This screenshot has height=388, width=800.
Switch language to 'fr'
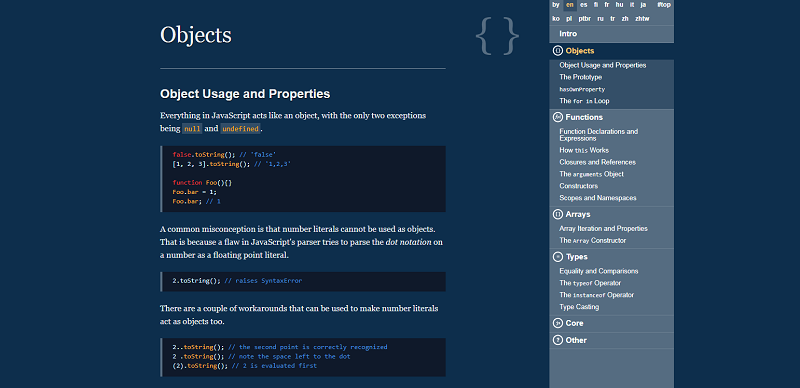[607, 5]
